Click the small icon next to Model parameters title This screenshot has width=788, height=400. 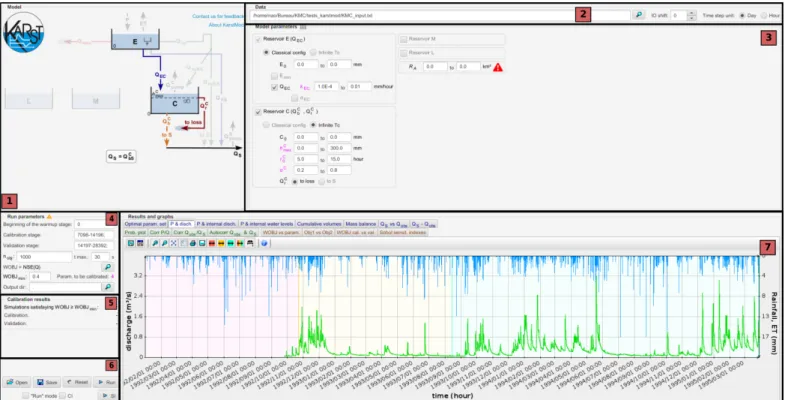pyautogui.click(x=303, y=27)
